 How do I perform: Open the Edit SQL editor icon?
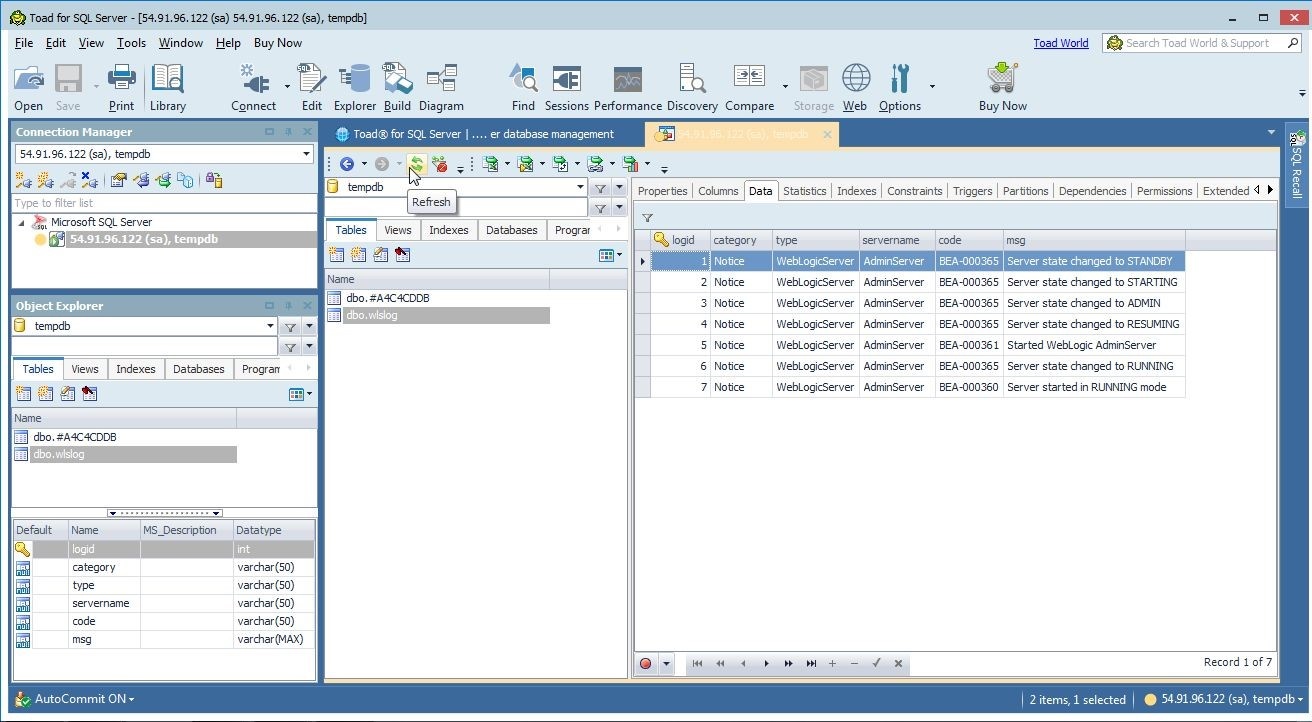point(312,88)
